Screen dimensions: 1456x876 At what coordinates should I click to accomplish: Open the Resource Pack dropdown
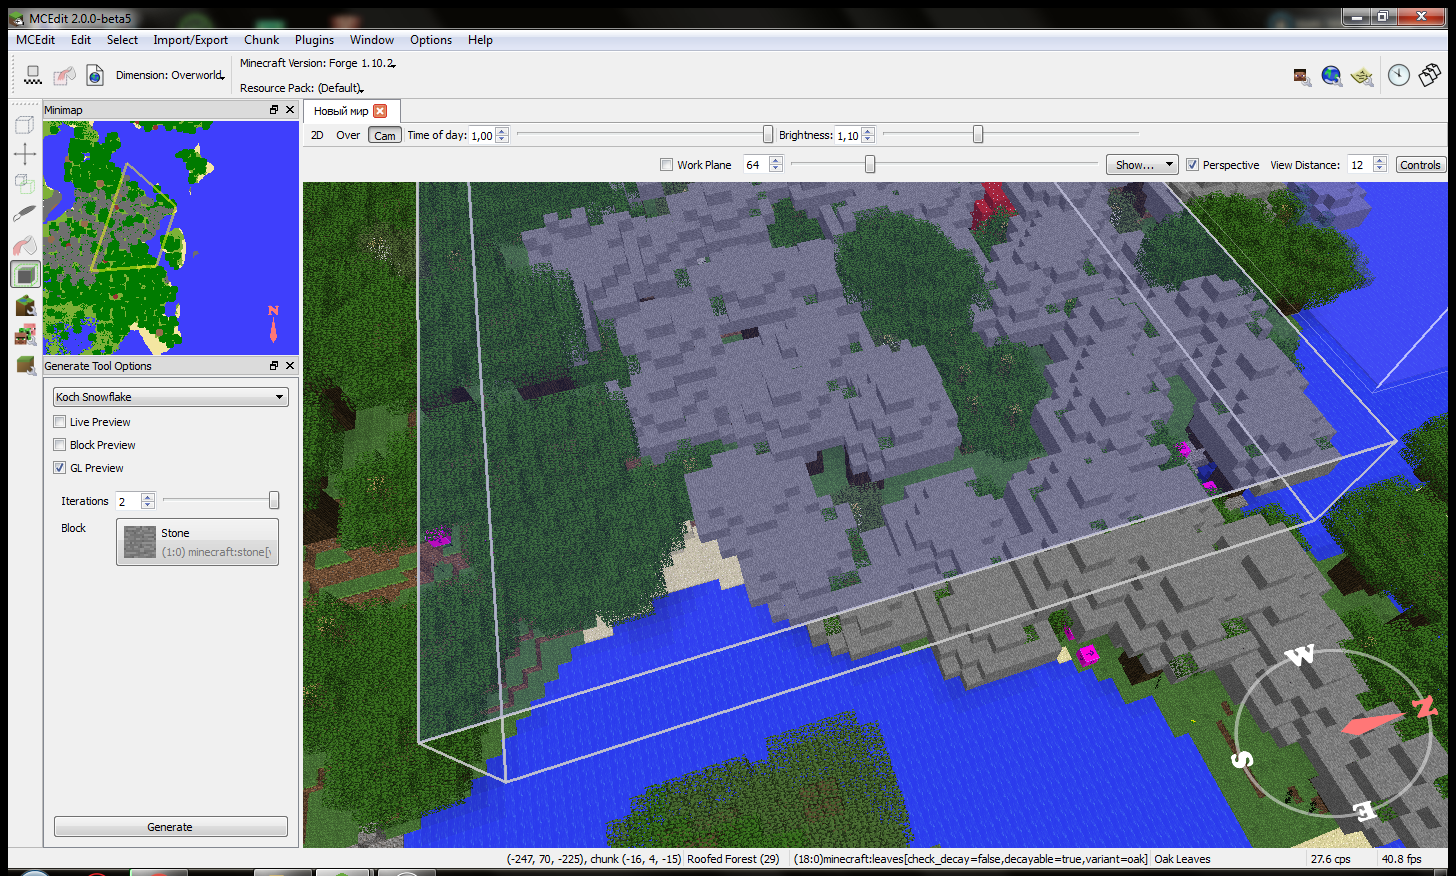coord(301,88)
